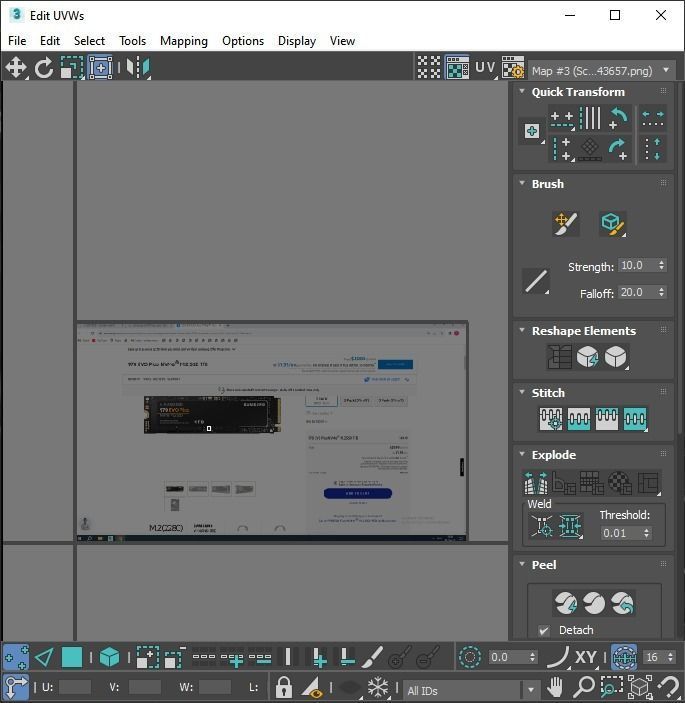Collapse the Quick Transform rollout

coord(522,91)
